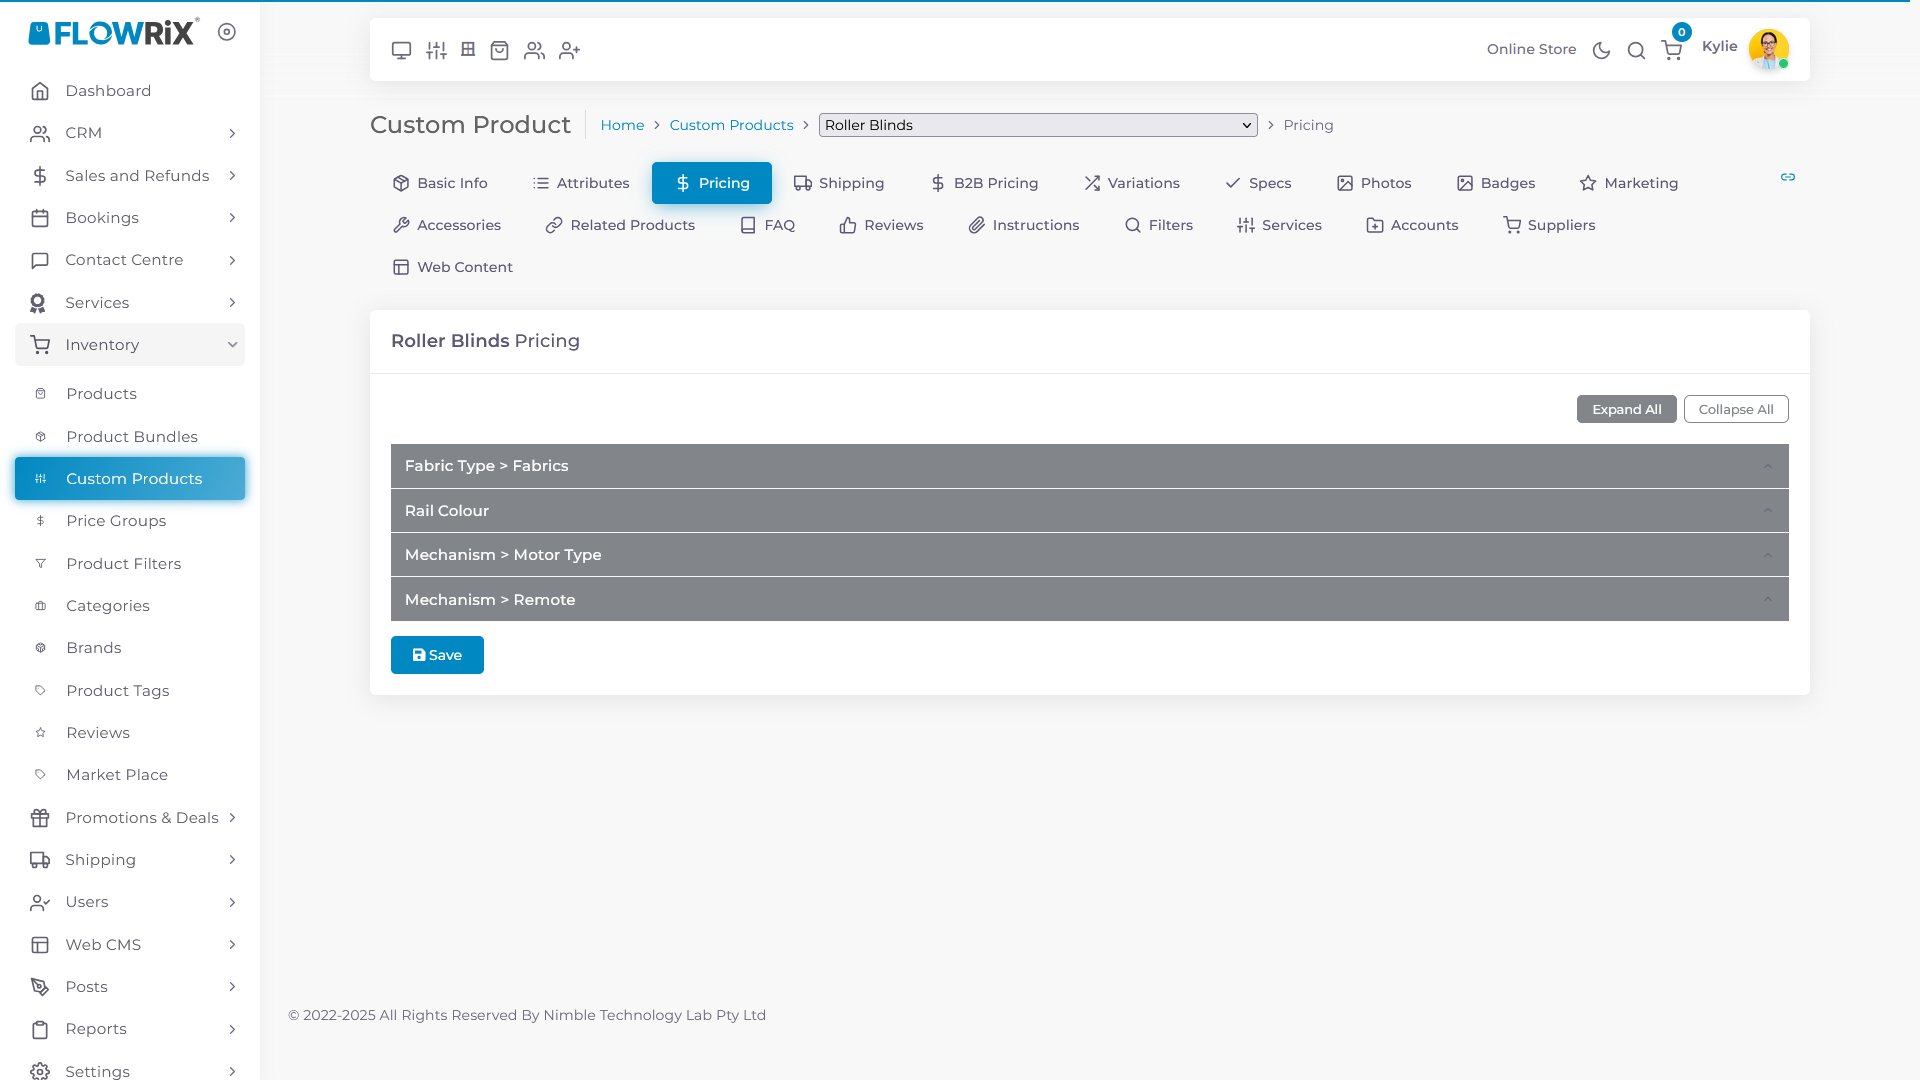This screenshot has width=1920, height=1080.
Task: Switch to the B2B Pricing tab
Action: (984, 183)
